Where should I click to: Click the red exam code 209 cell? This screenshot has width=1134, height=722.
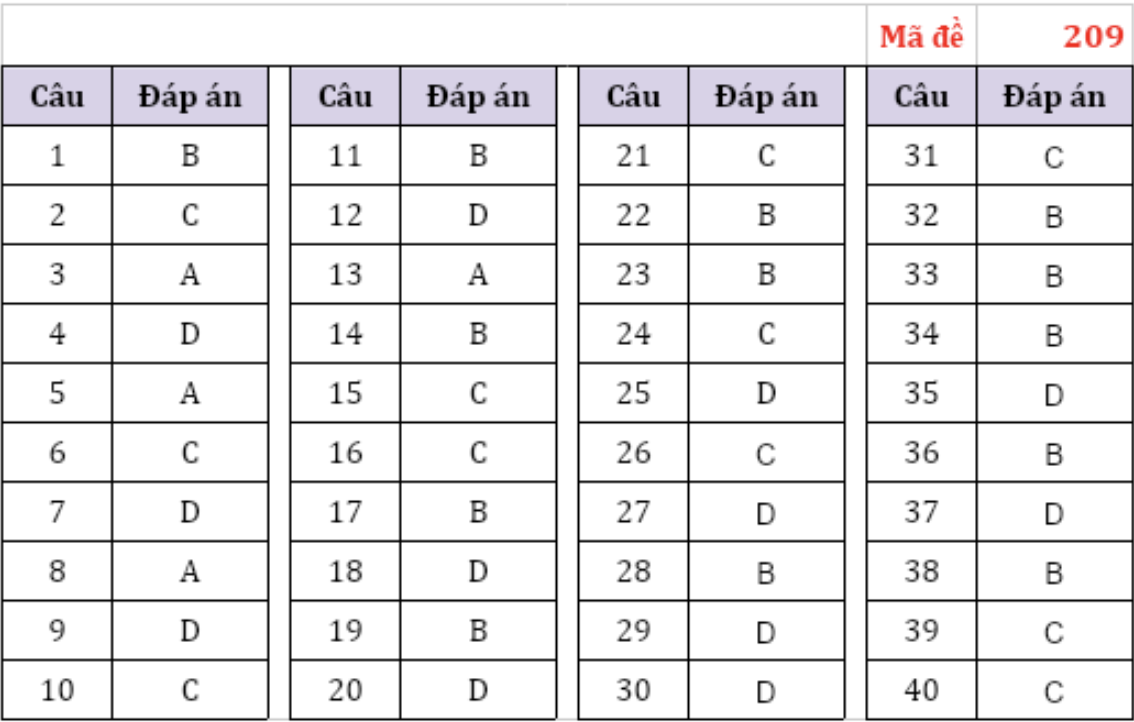[1093, 37]
